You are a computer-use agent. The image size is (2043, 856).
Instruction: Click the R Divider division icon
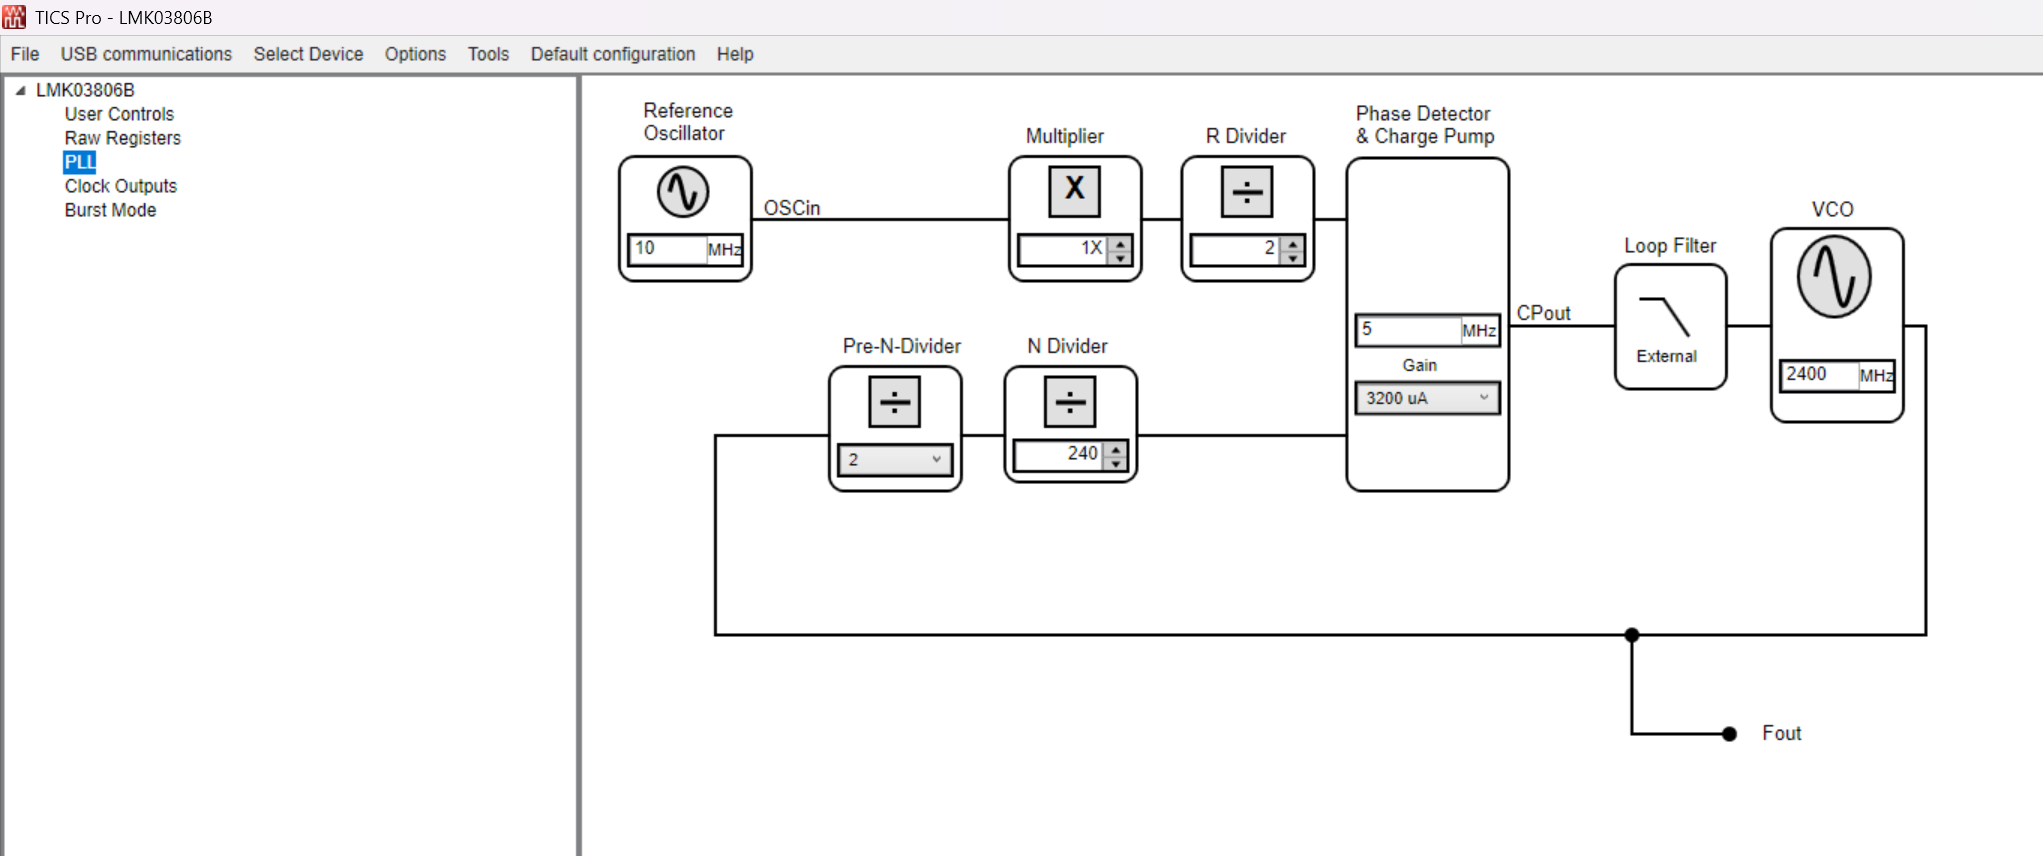tap(1247, 191)
